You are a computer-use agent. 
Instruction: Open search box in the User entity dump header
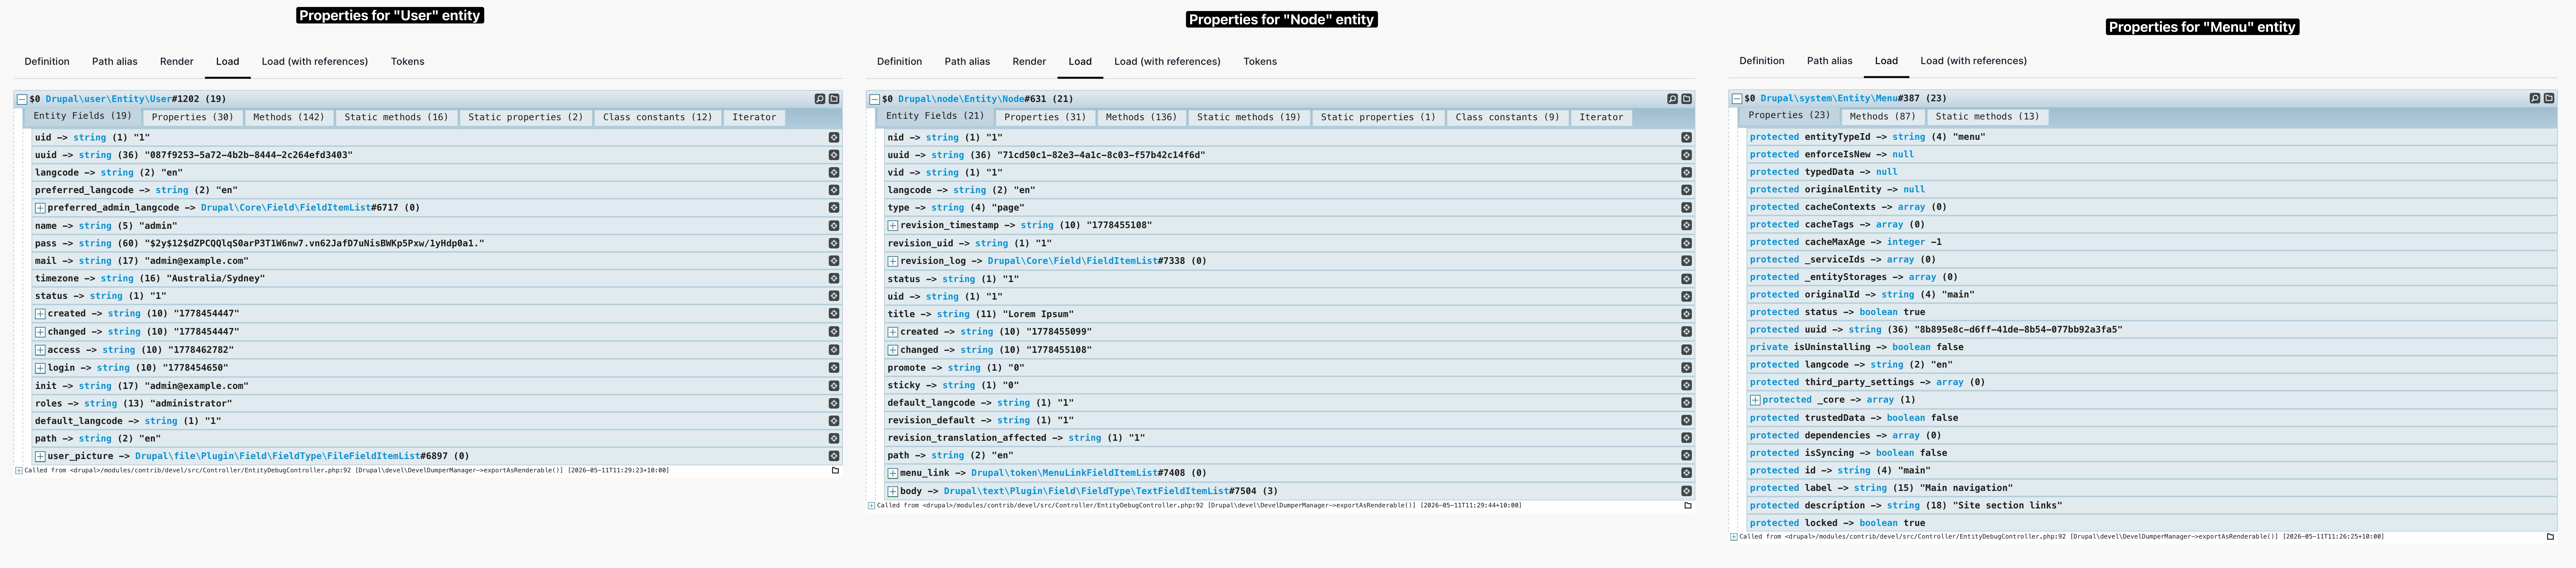[820, 99]
